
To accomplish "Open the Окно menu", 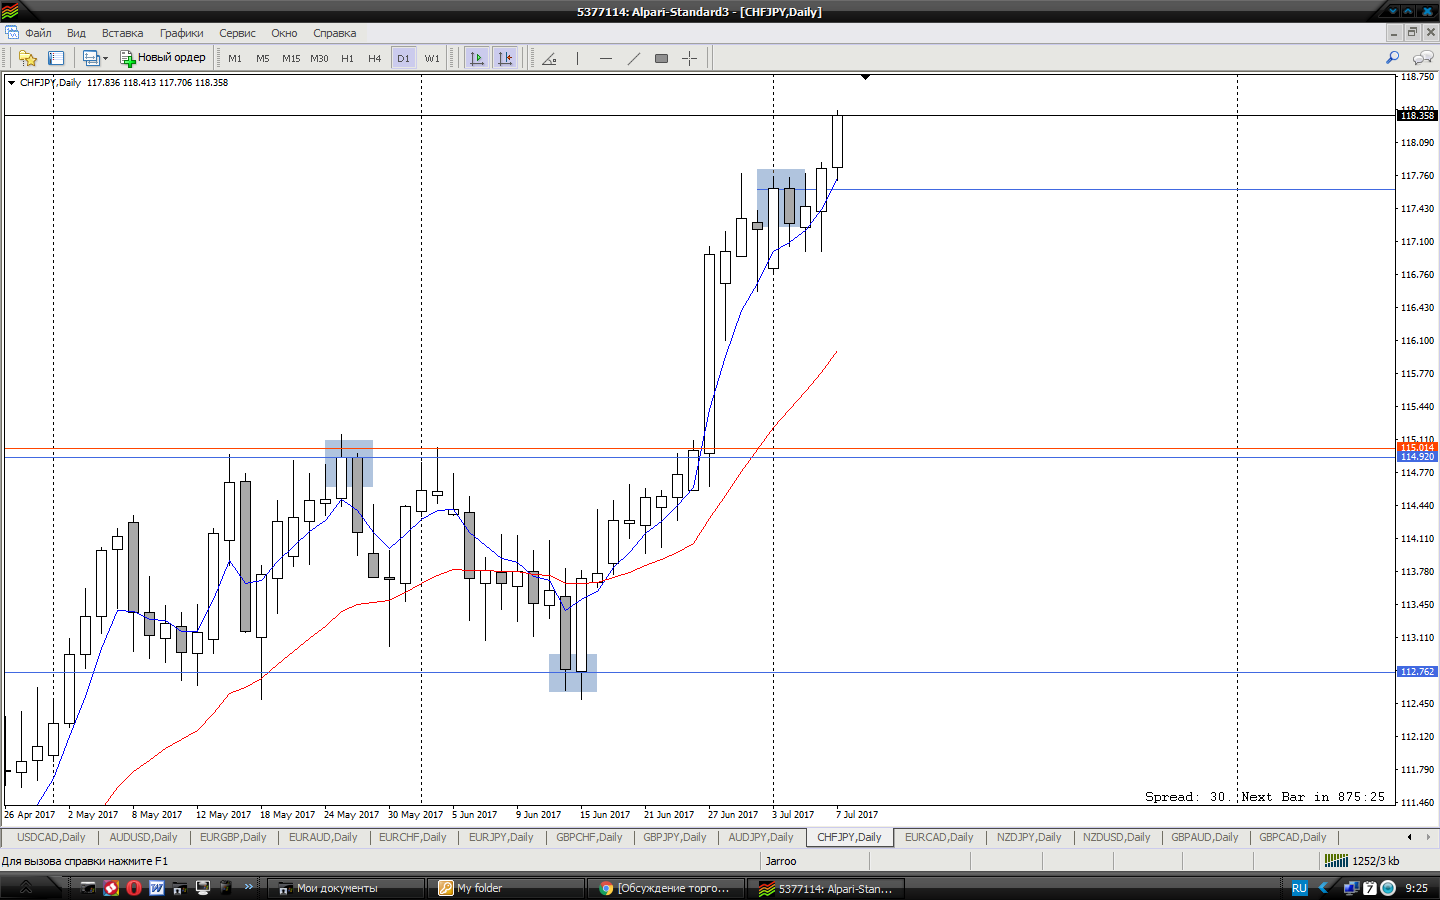I will point(284,33).
